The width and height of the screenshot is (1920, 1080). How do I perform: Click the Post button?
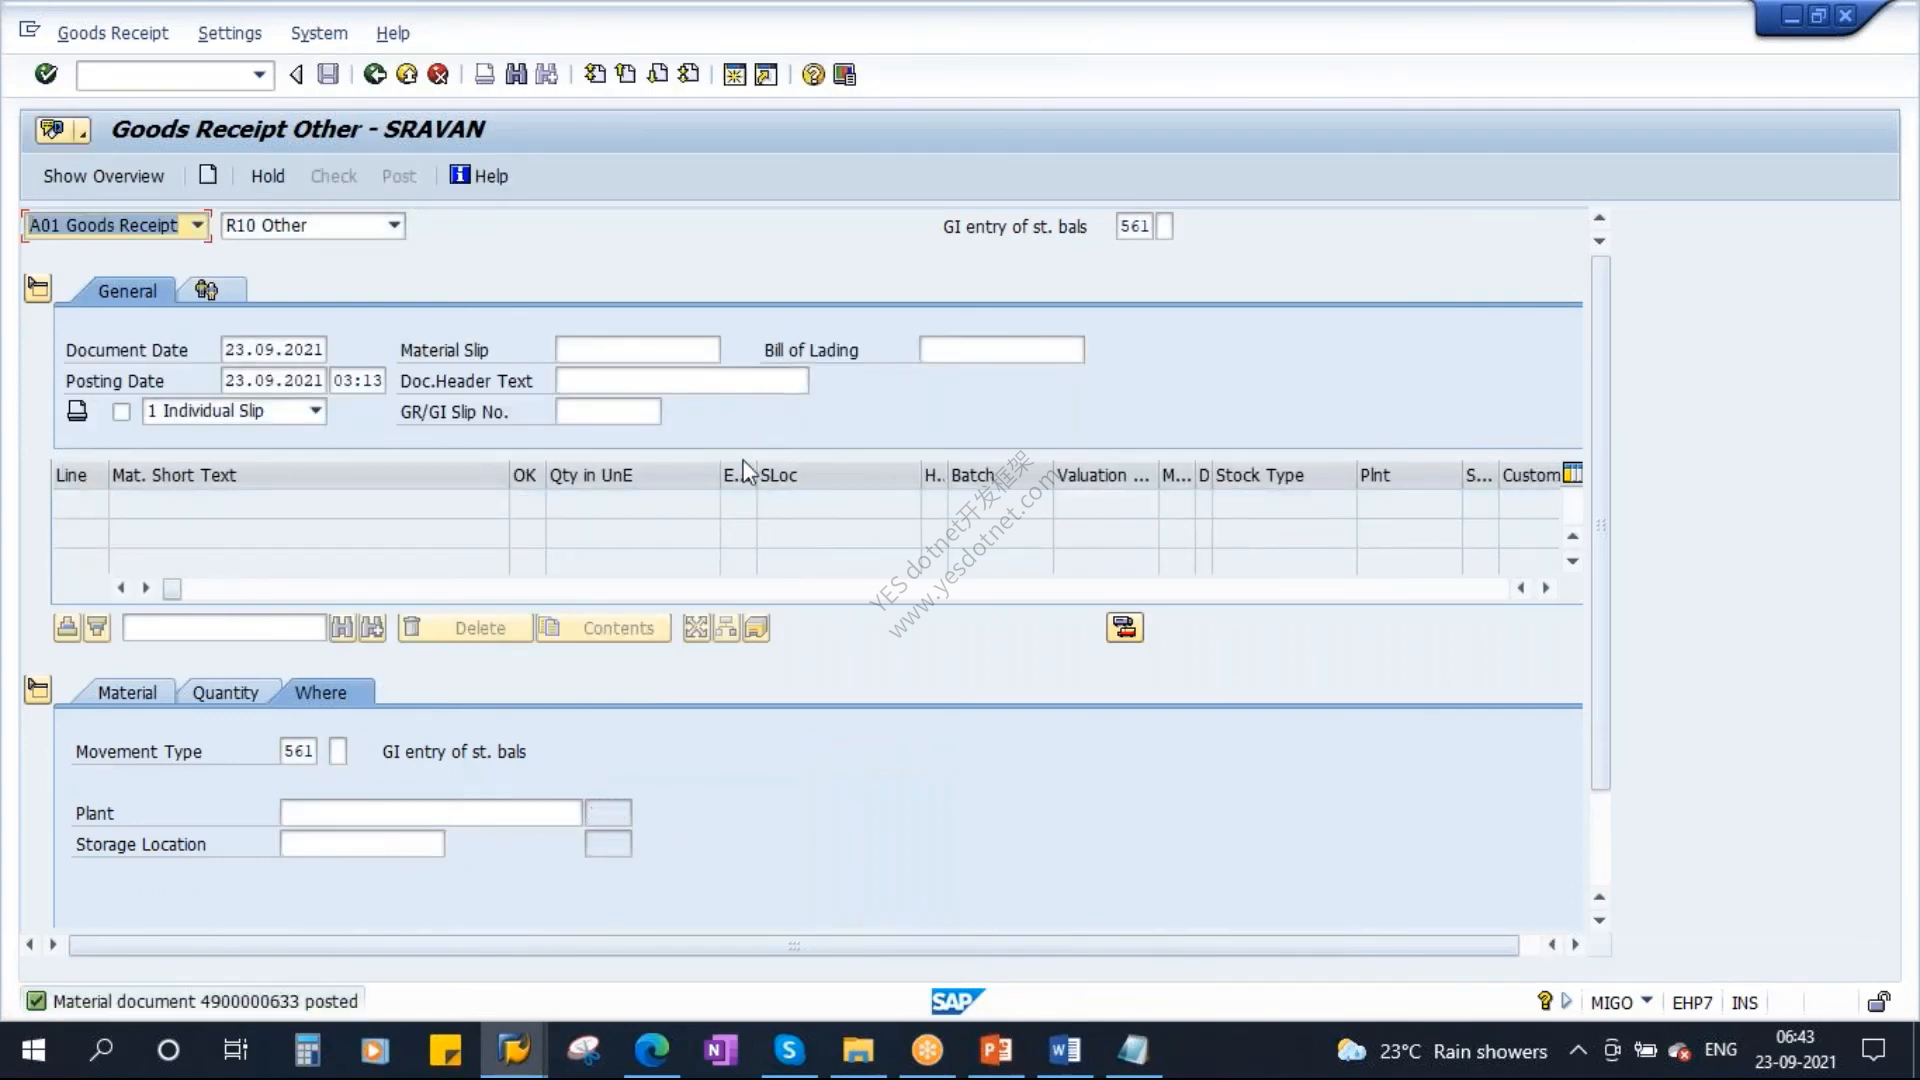point(399,176)
